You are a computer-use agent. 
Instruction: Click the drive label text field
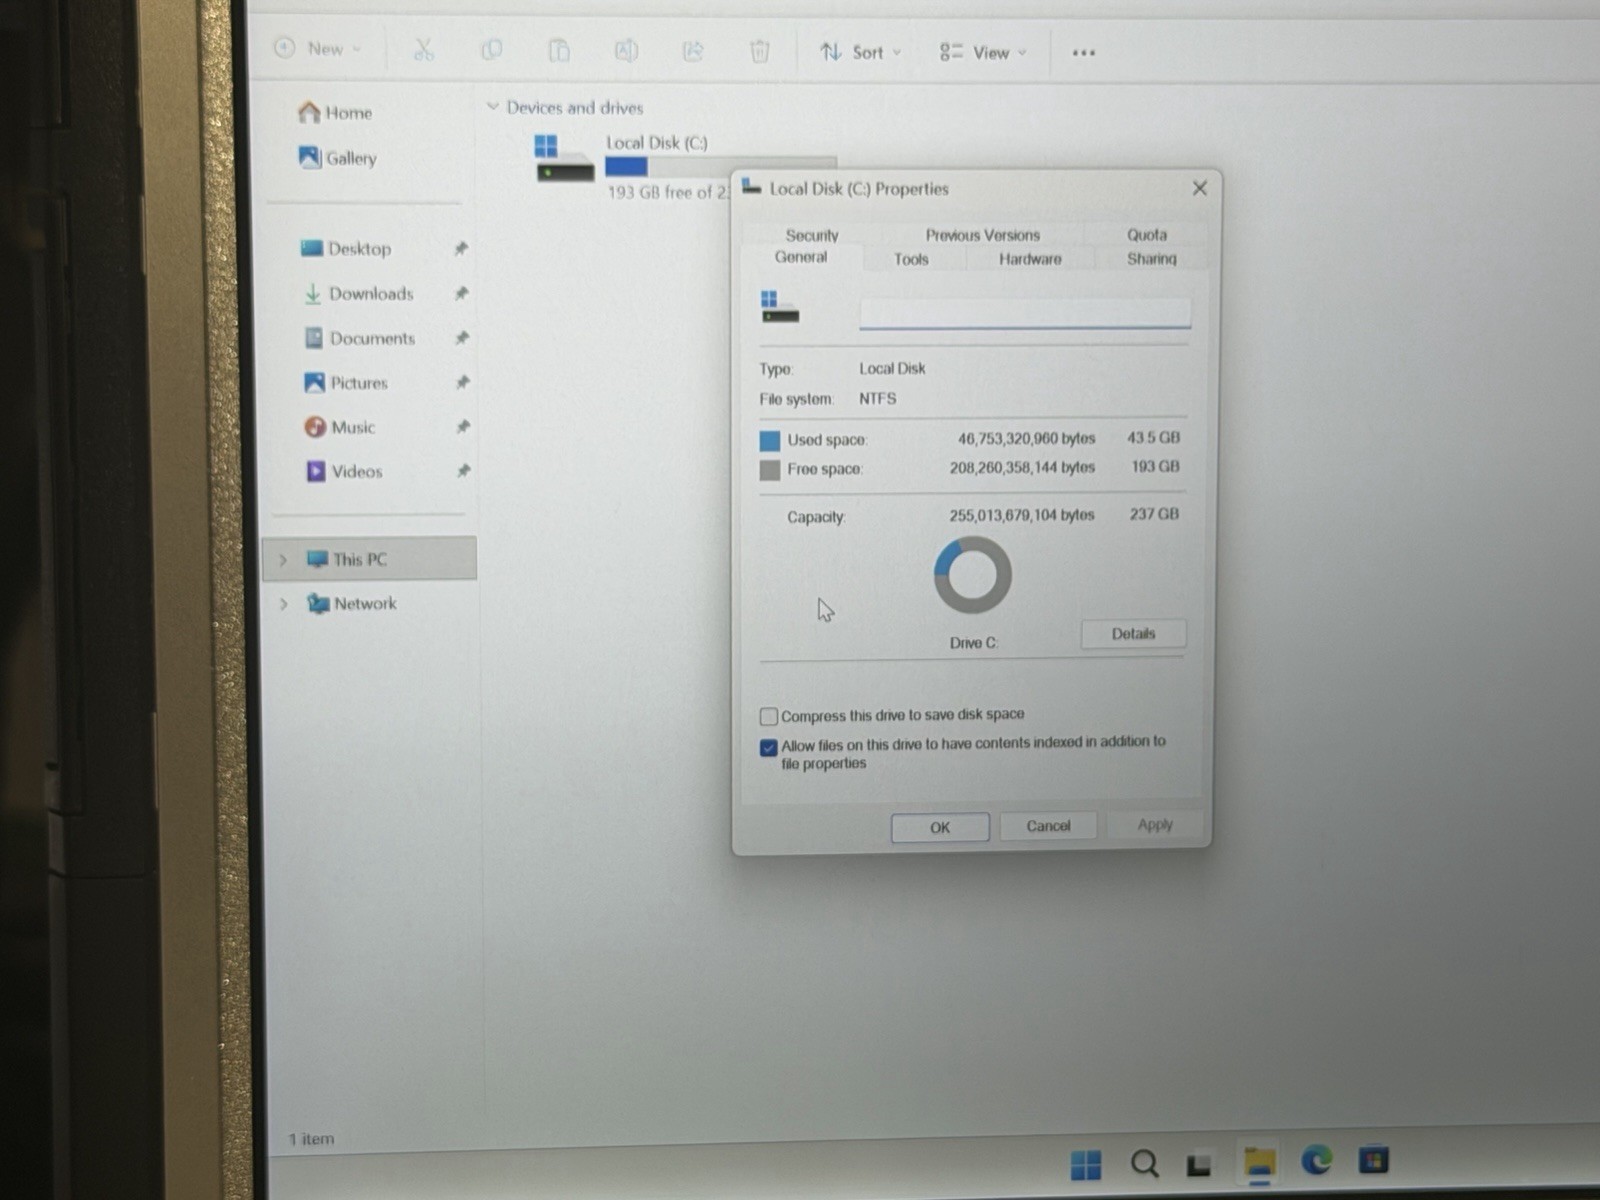coord(1025,312)
